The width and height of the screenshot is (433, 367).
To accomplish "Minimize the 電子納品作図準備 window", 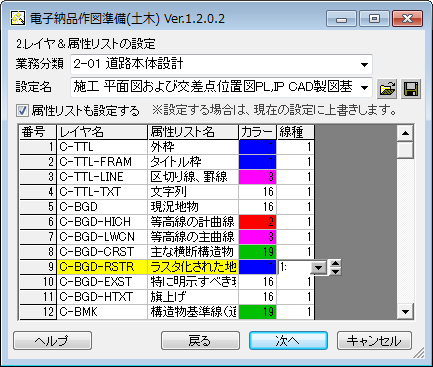I will click(341, 19).
